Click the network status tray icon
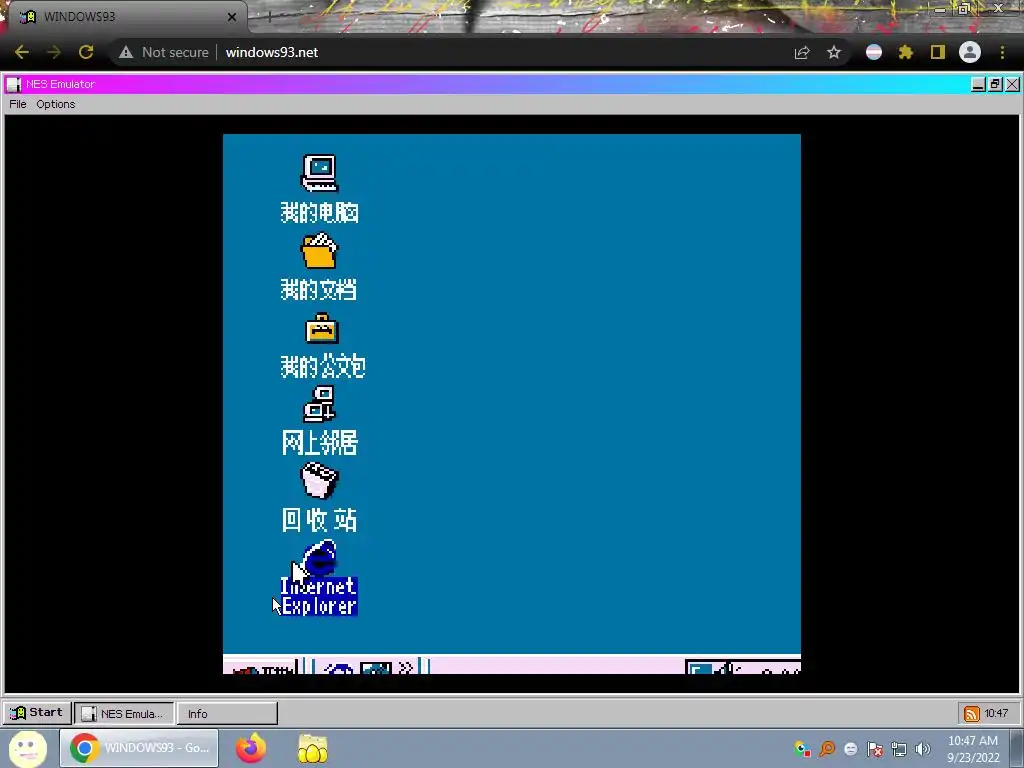Image resolution: width=1024 pixels, height=768 pixels. coord(899,749)
